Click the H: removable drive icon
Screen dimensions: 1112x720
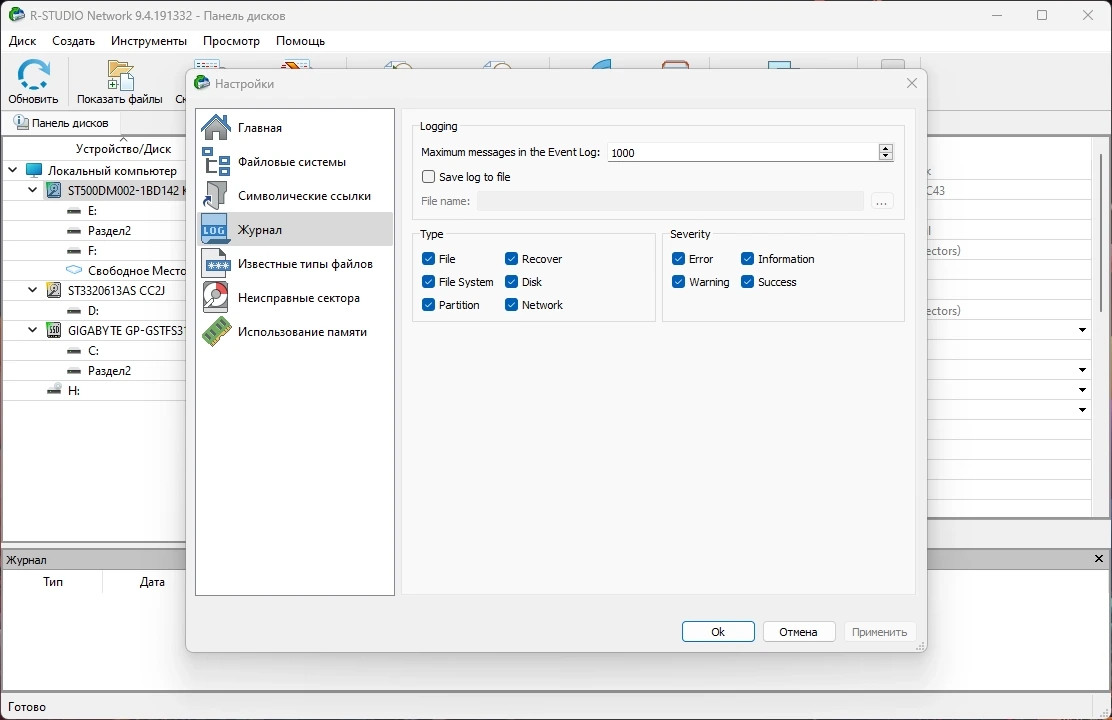click(54, 390)
